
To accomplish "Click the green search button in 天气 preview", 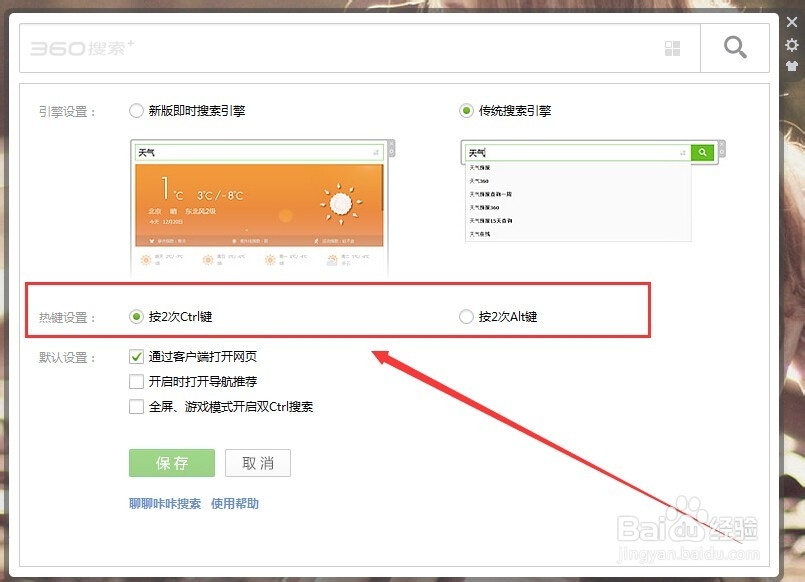I will point(701,152).
